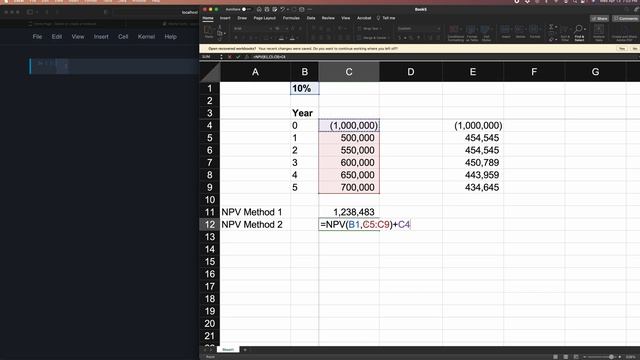Image resolution: width=640 pixels, height=360 pixels.
Task: Select column E header
Action: tap(473, 72)
